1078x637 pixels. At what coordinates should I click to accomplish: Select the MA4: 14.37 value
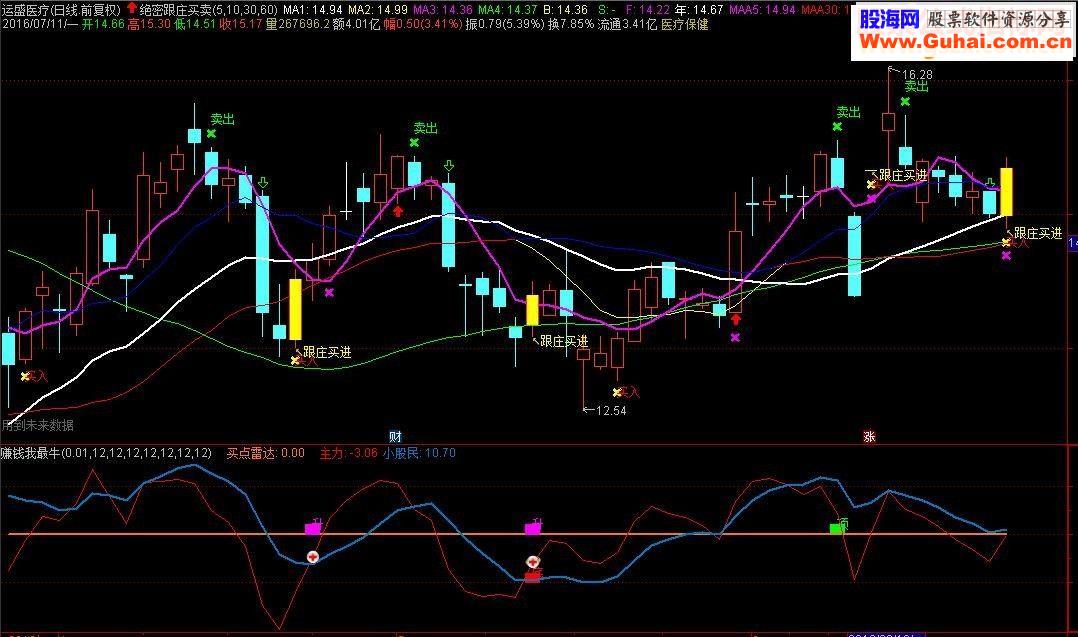pos(507,10)
